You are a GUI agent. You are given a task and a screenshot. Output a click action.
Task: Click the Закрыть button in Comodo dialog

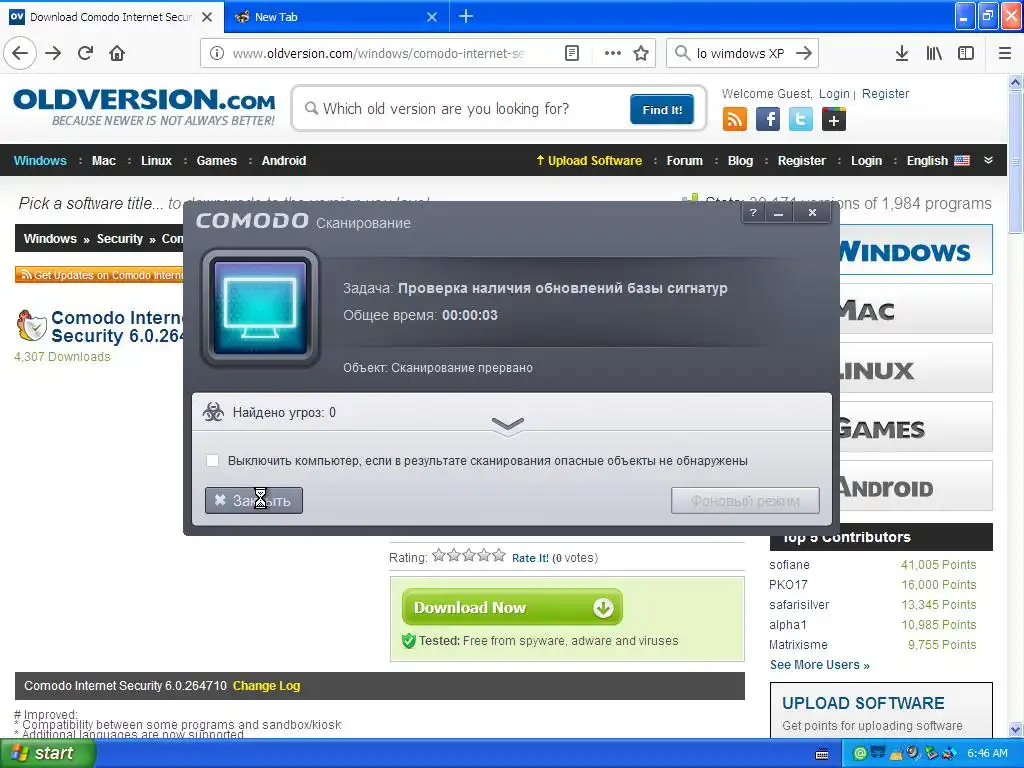pos(254,500)
